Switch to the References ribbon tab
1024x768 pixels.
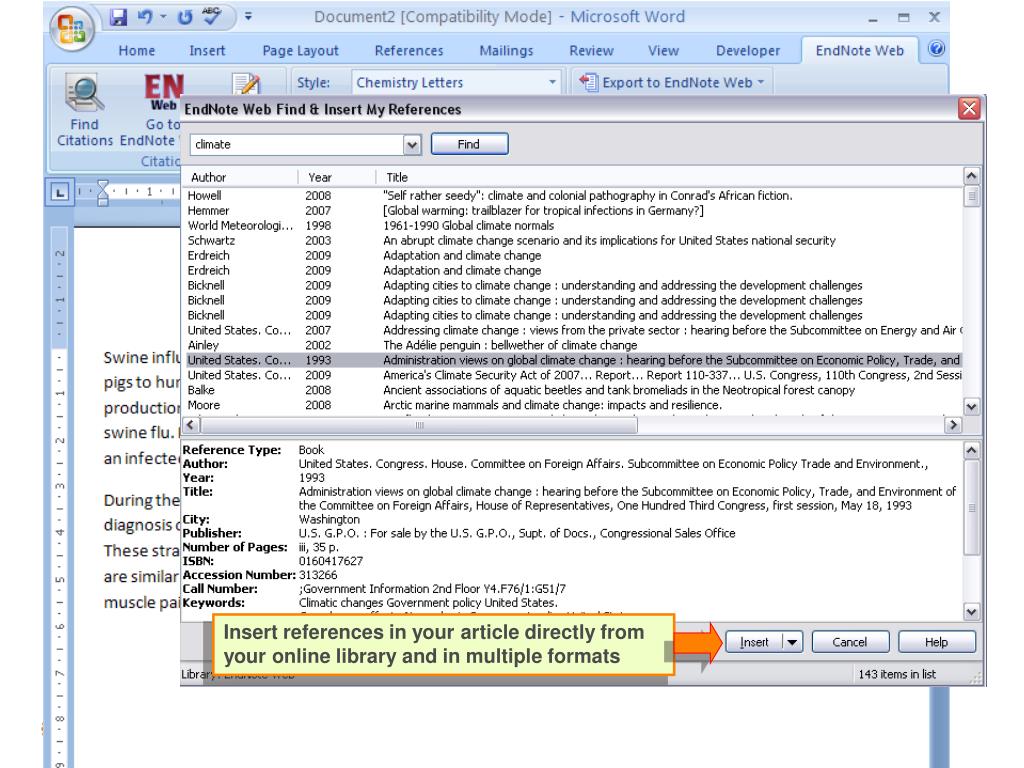click(409, 50)
